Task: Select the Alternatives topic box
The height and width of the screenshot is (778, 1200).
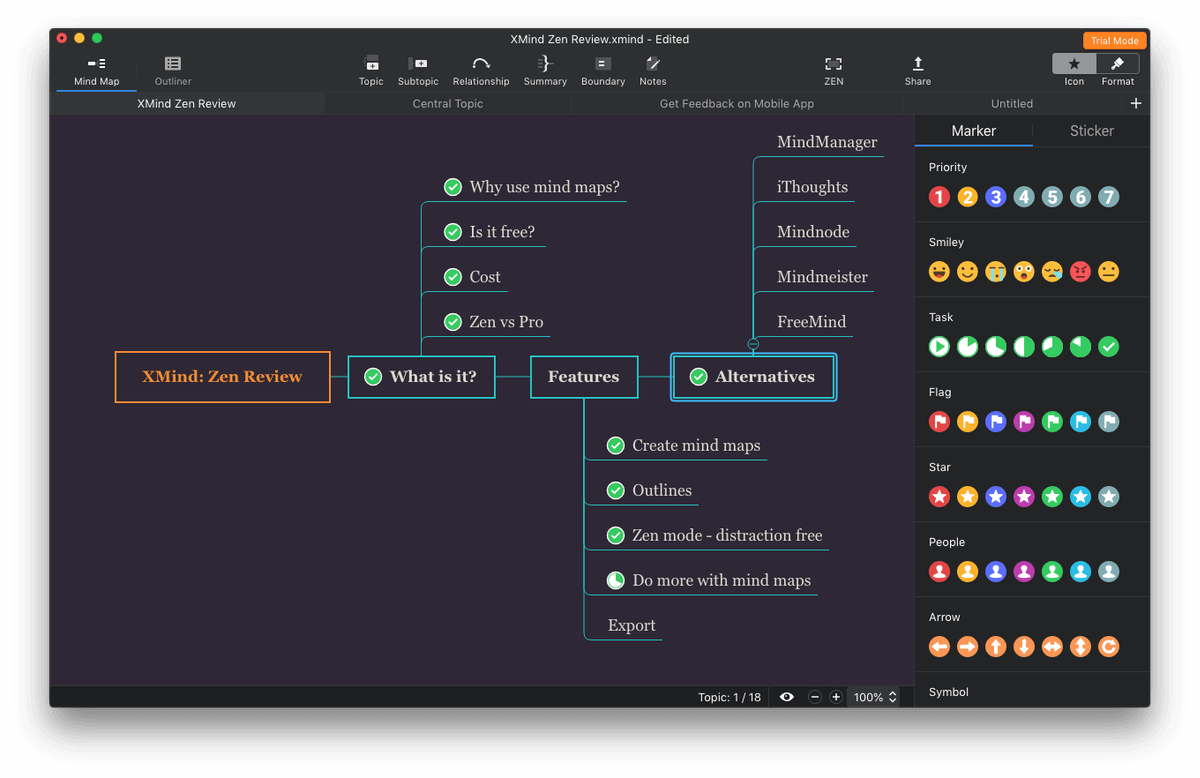Action: [753, 377]
